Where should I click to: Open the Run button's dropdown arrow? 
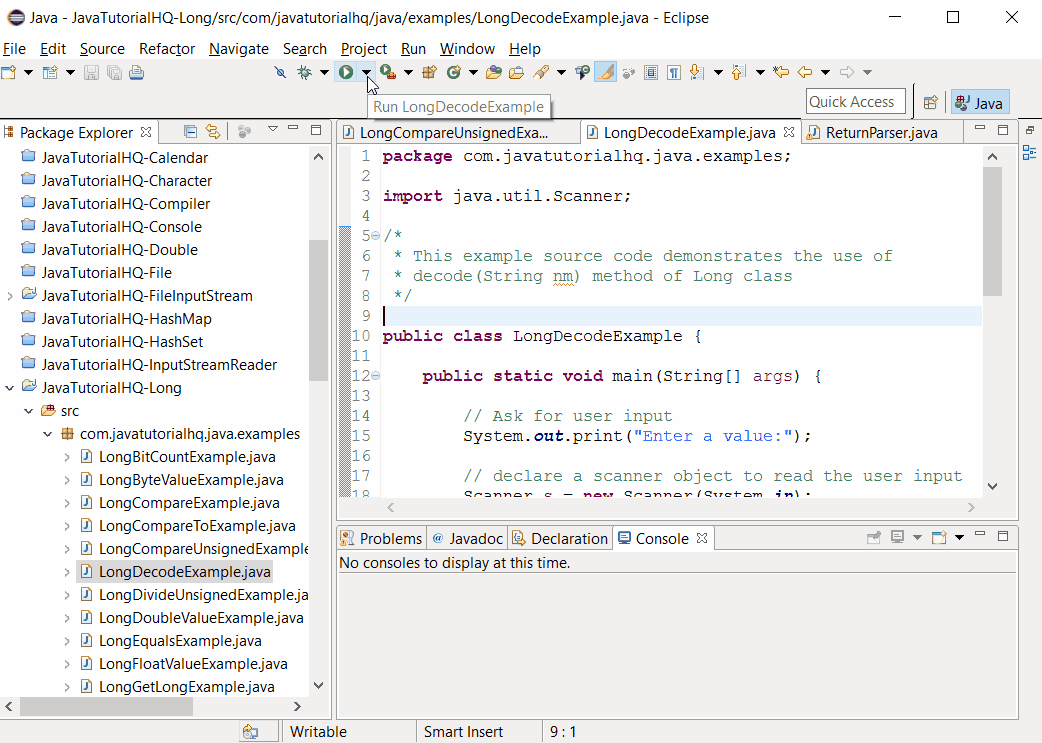[368, 72]
